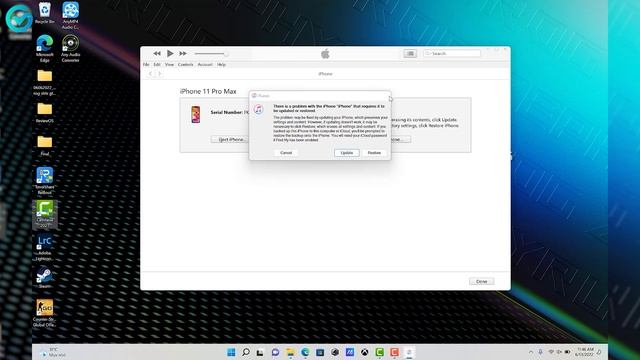This screenshot has height=360, width=640.
Task: Click the iTunes icon on the taskbar
Action: 409,352
